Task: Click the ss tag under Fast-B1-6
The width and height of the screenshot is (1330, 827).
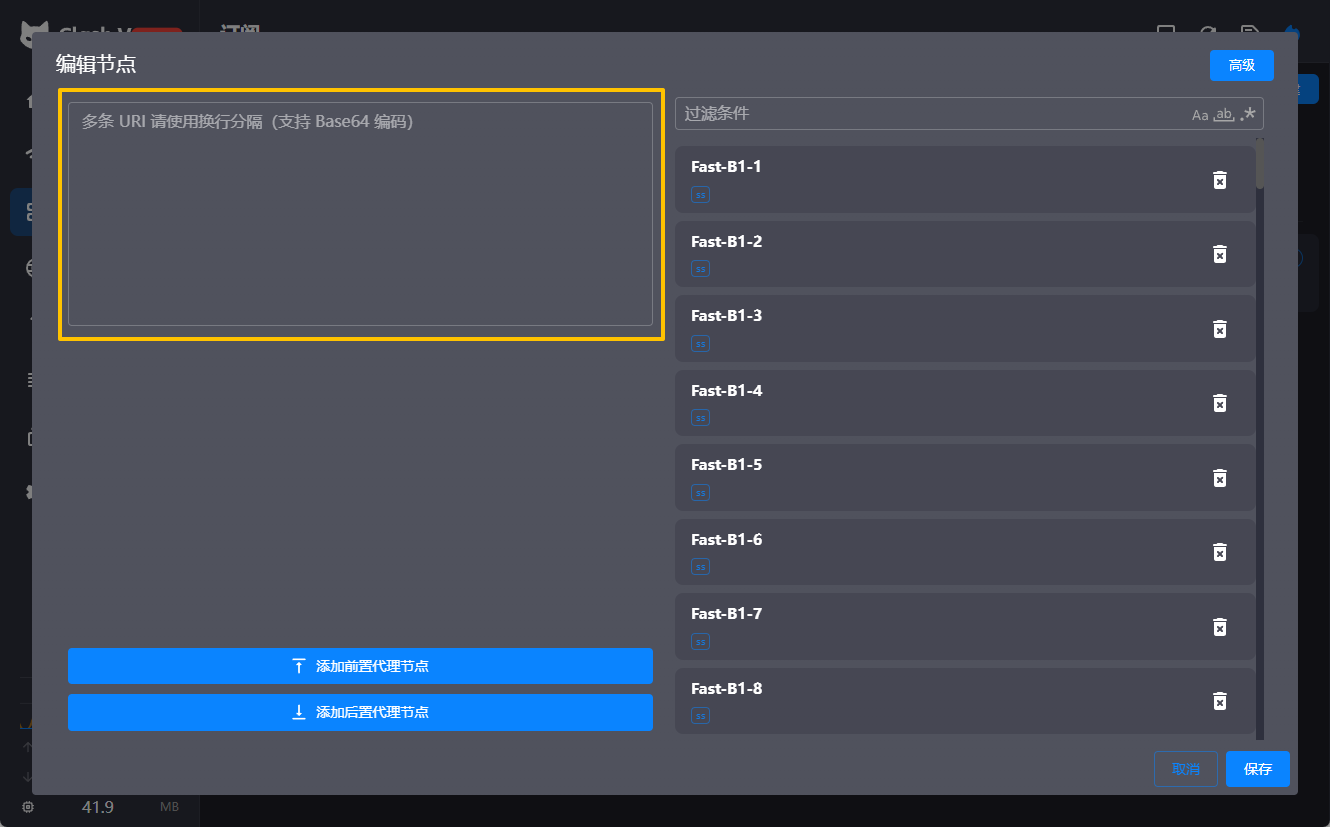Action: 701,567
